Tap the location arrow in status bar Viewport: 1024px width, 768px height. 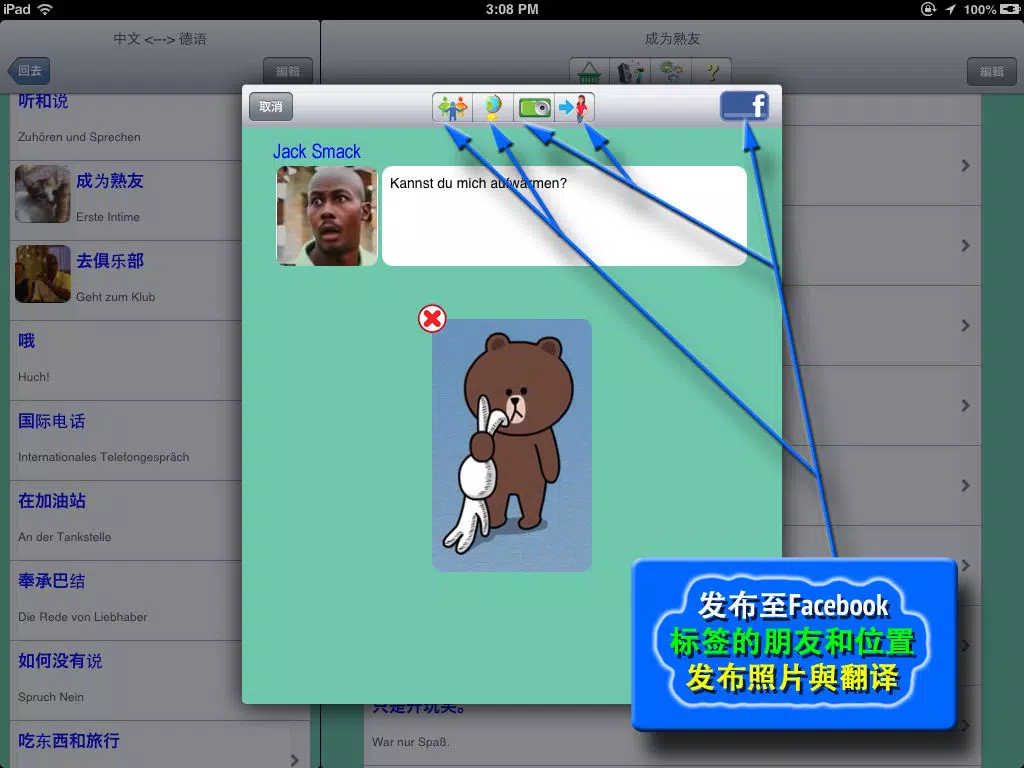pyautogui.click(x=950, y=9)
